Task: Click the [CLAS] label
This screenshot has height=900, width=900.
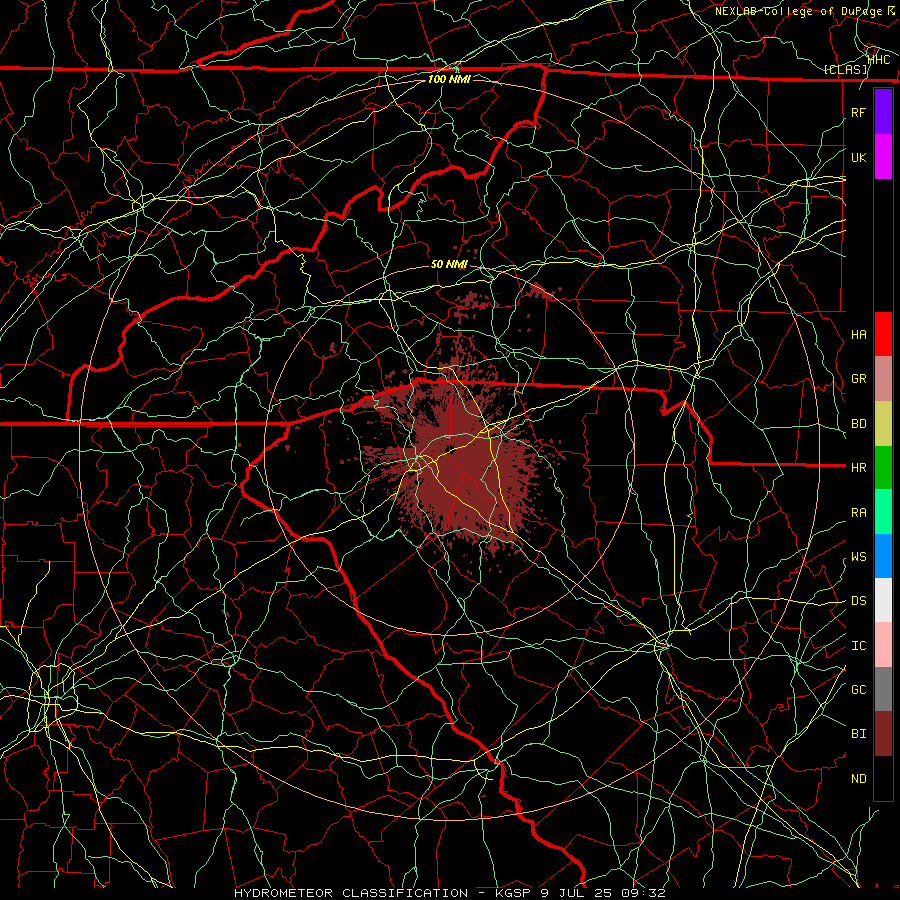Action: (x=846, y=69)
